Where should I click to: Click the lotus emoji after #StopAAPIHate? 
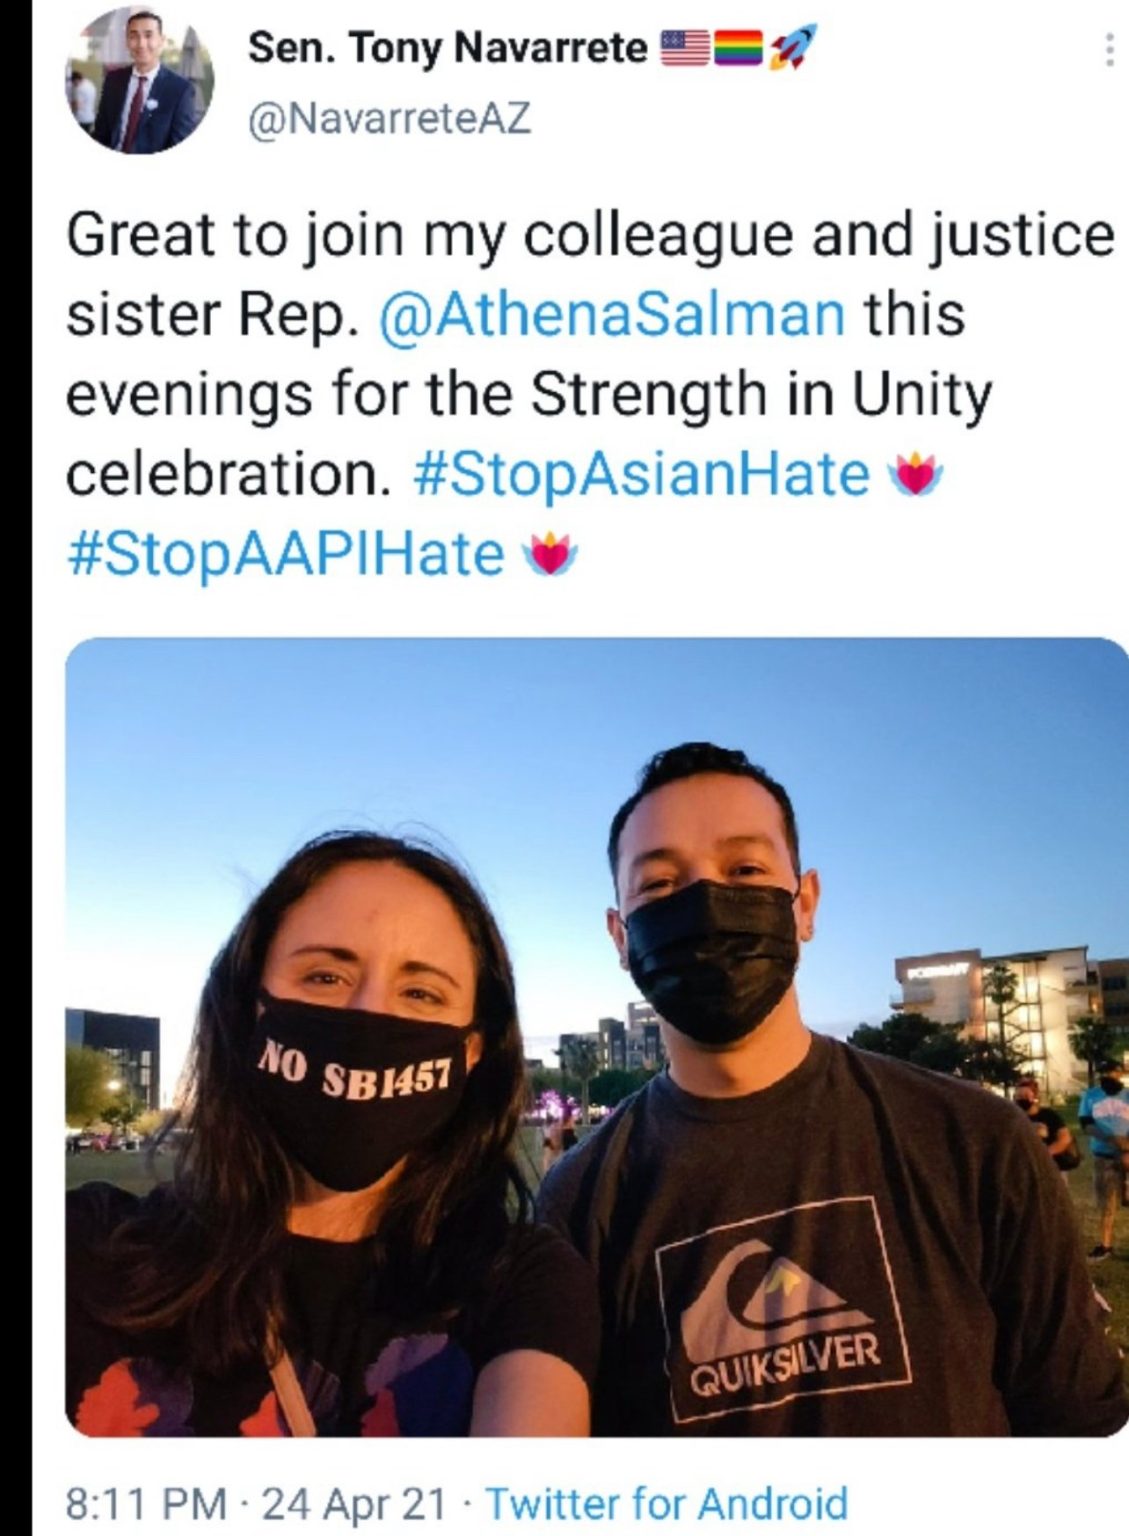[552, 555]
